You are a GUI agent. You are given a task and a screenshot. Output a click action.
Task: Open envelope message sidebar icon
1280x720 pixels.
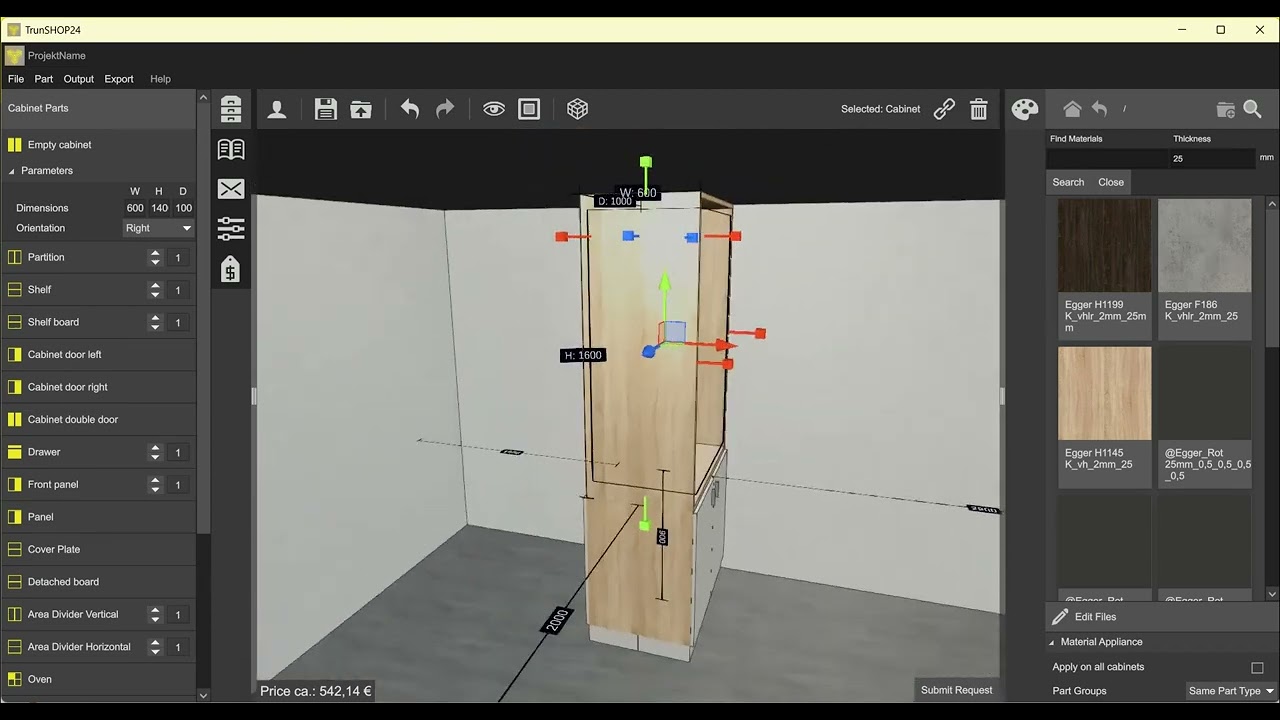(x=231, y=189)
